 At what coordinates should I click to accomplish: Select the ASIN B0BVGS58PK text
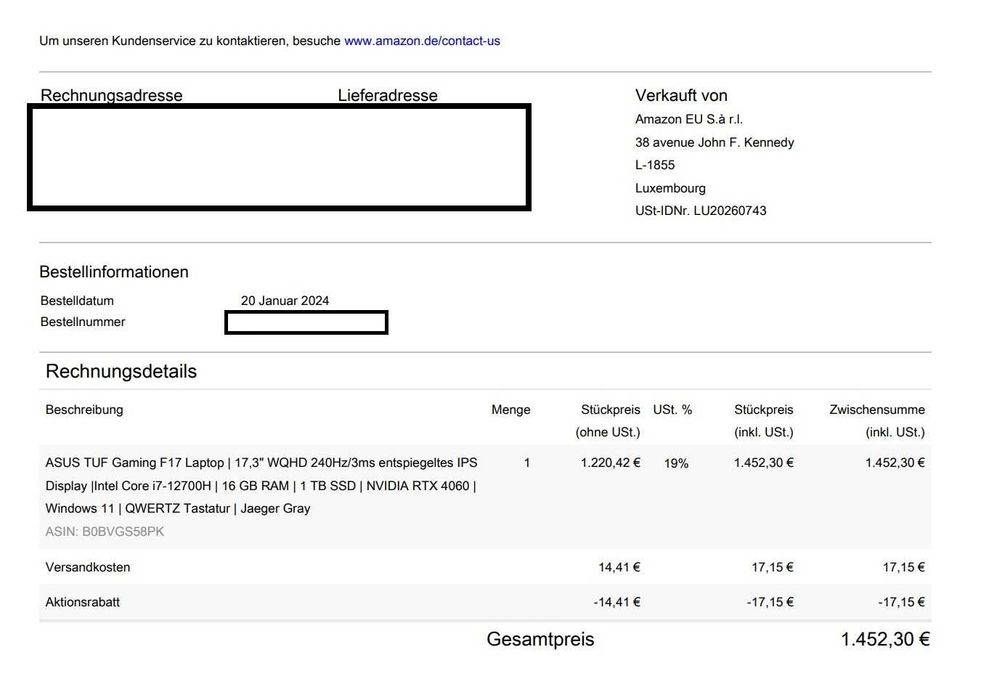[x=104, y=532]
